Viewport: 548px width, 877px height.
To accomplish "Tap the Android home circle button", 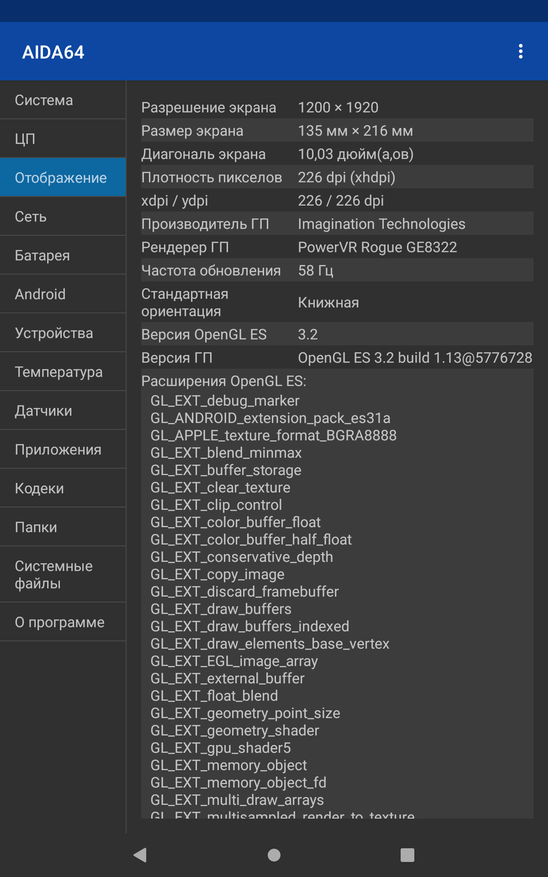I will (274, 855).
